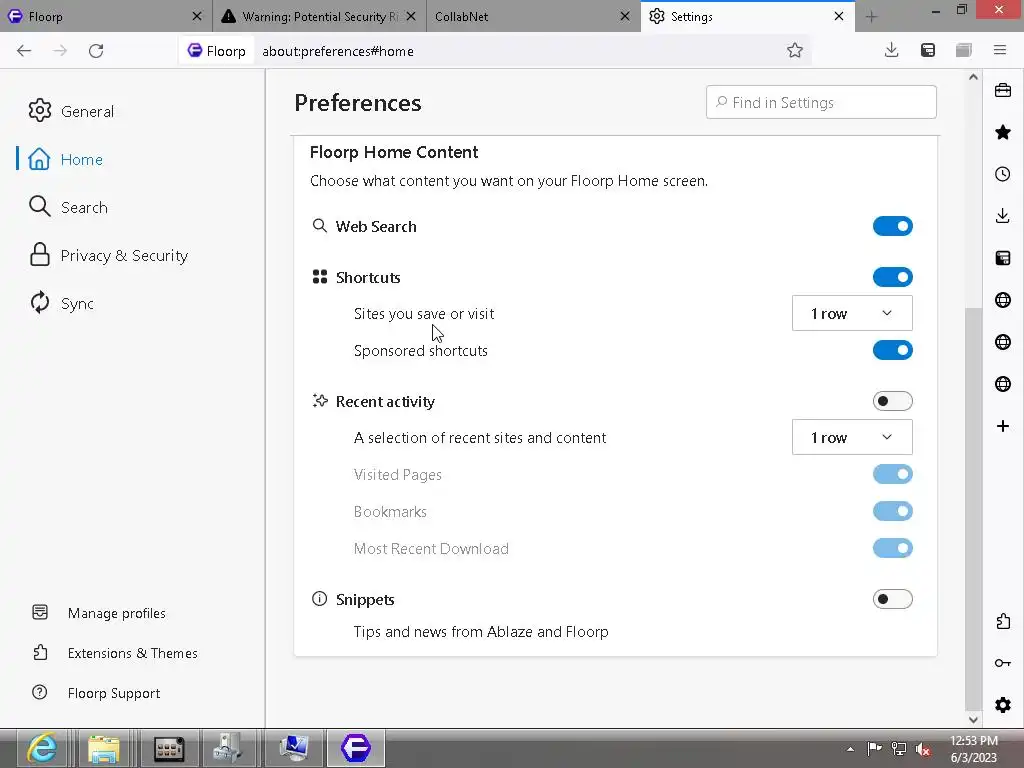Close the Settings tab
Screen dimensions: 1024x768
[839, 16]
